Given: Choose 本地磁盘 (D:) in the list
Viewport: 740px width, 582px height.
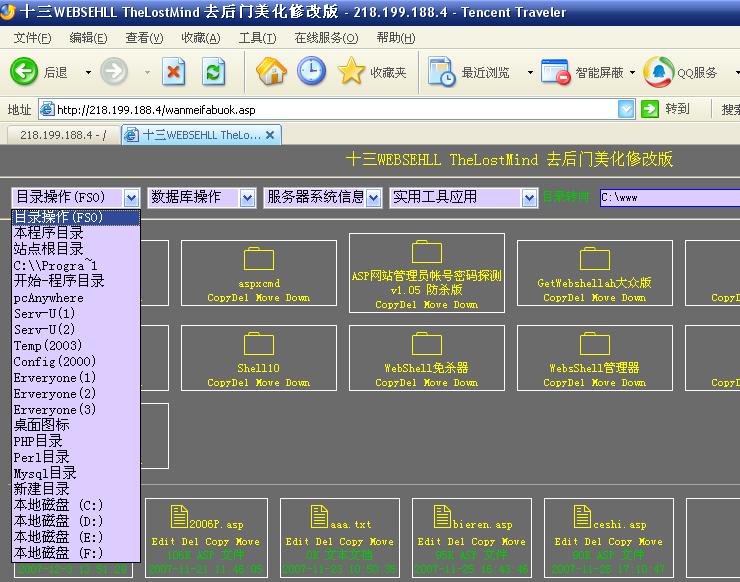Looking at the screenshot, I should (x=76, y=521).
